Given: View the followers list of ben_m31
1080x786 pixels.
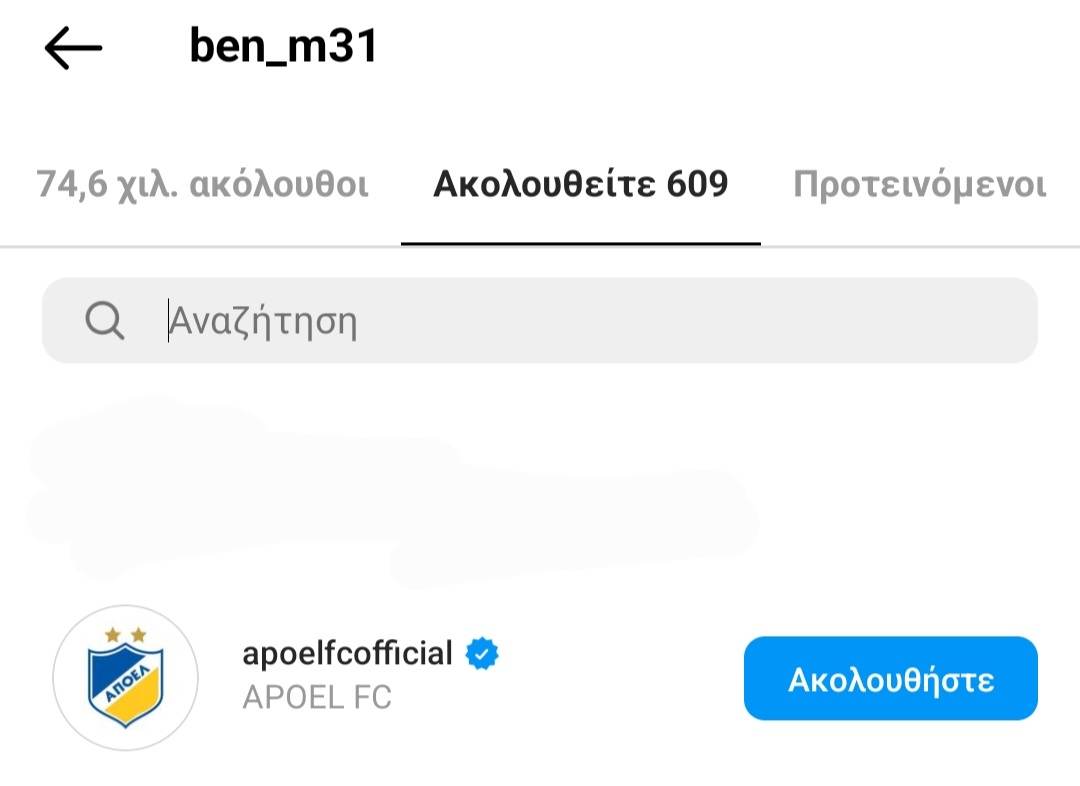Looking at the screenshot, I should [x=203, y=185].
